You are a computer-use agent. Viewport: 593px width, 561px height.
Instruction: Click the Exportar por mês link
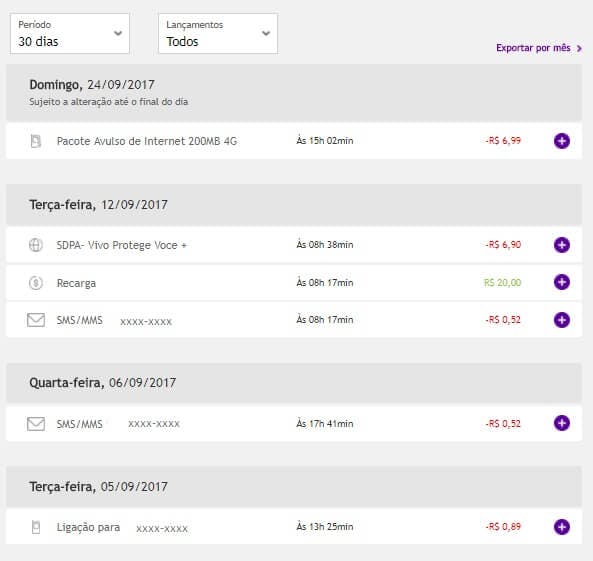(539, 48)
